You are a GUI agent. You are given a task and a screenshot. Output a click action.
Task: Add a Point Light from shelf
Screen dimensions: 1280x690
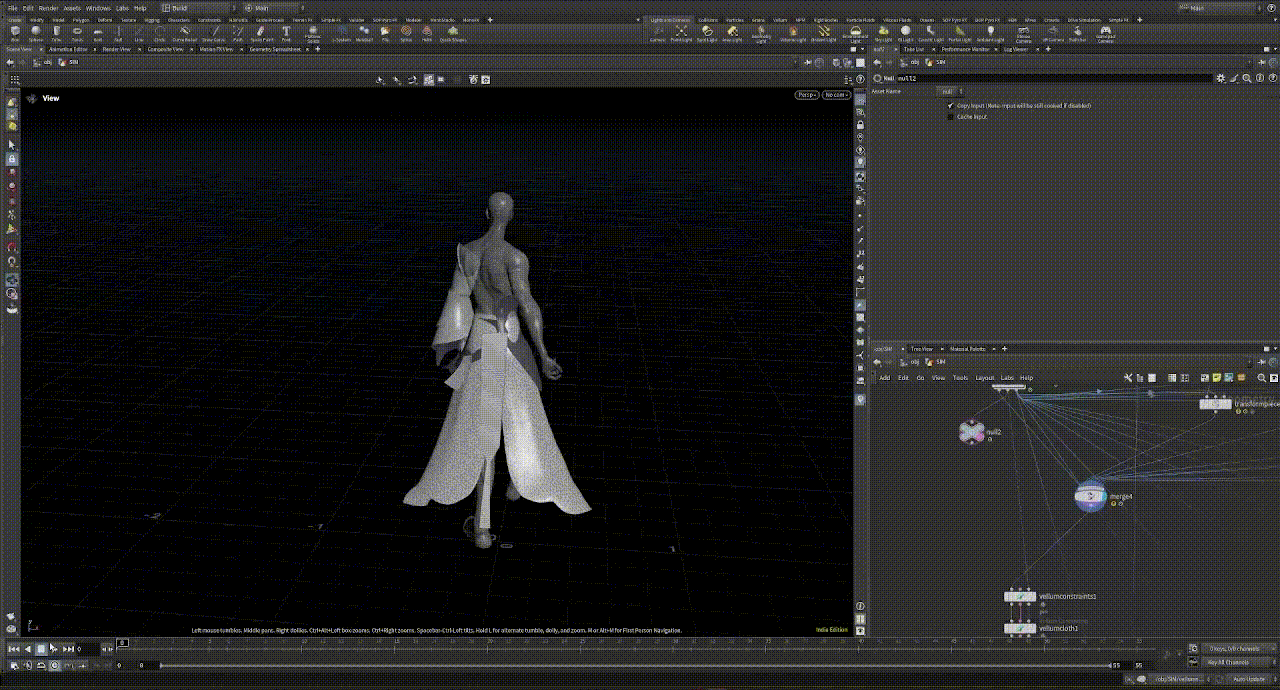[682, 32]
